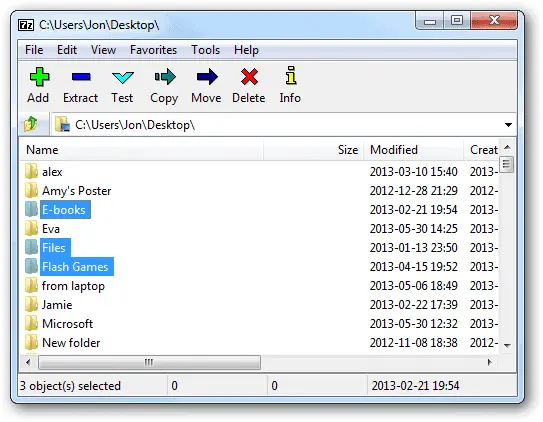This screenshot has height=422, width=543.
Task: Click inside the address path field
Action: [x=277, y=125]
